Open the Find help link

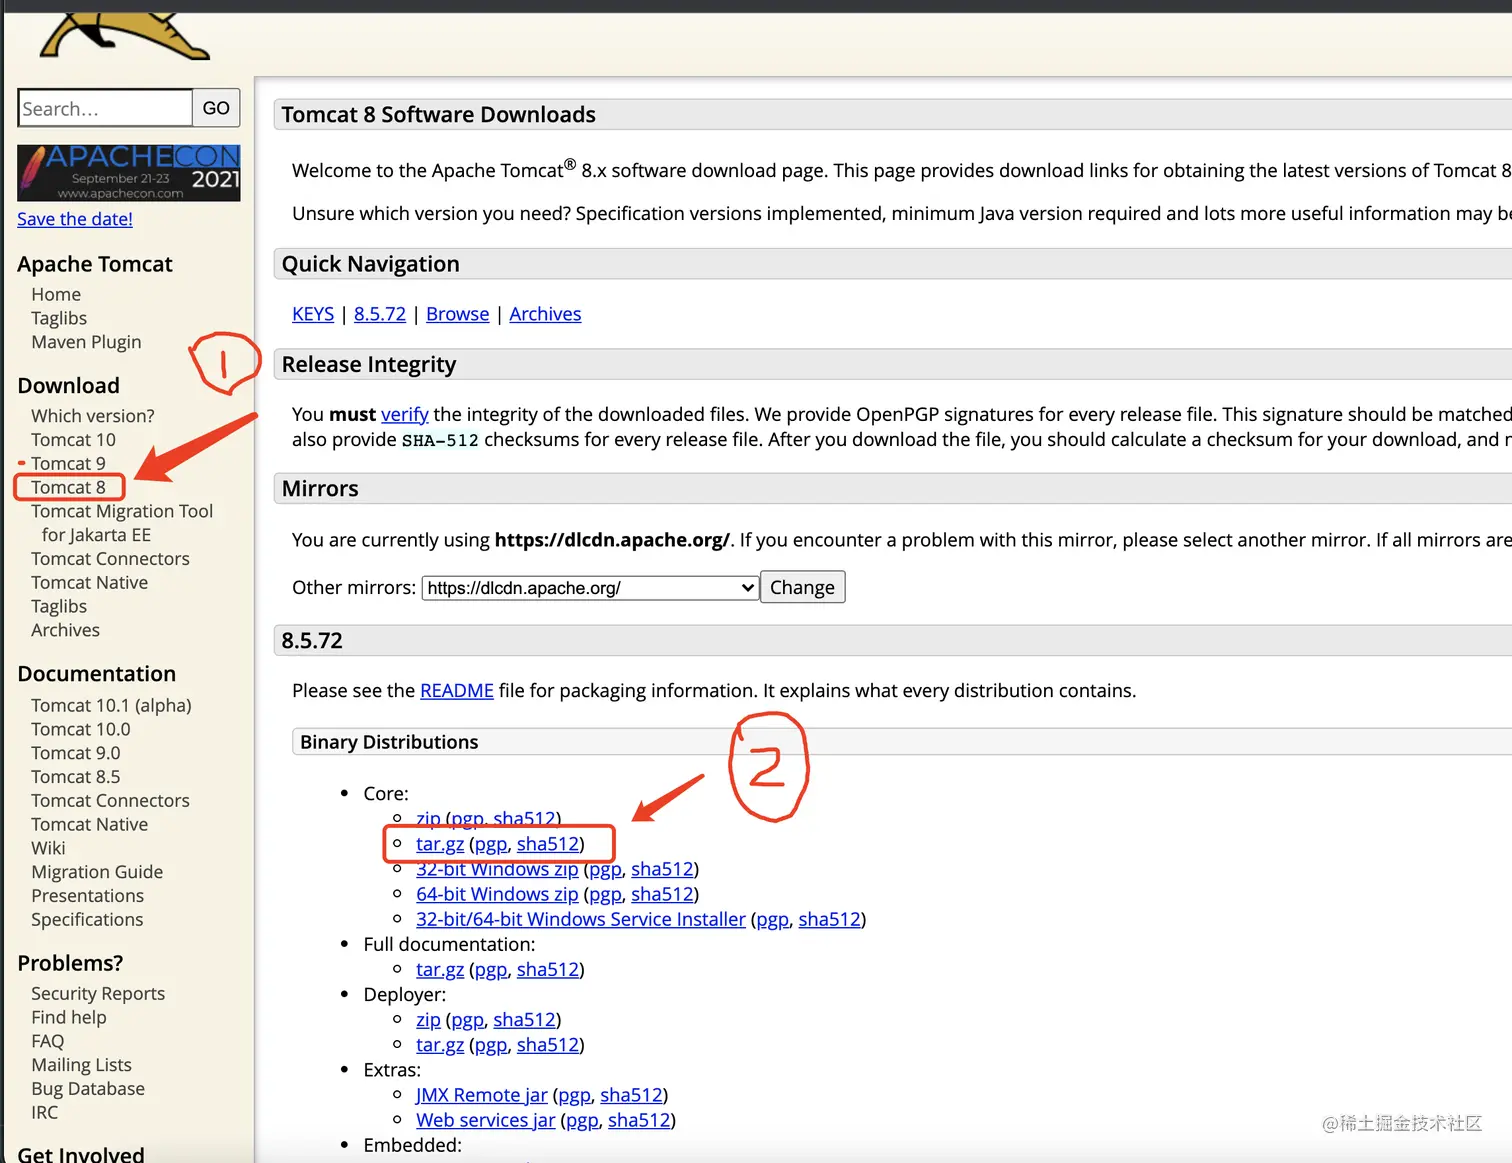[x=68, y=1018]
